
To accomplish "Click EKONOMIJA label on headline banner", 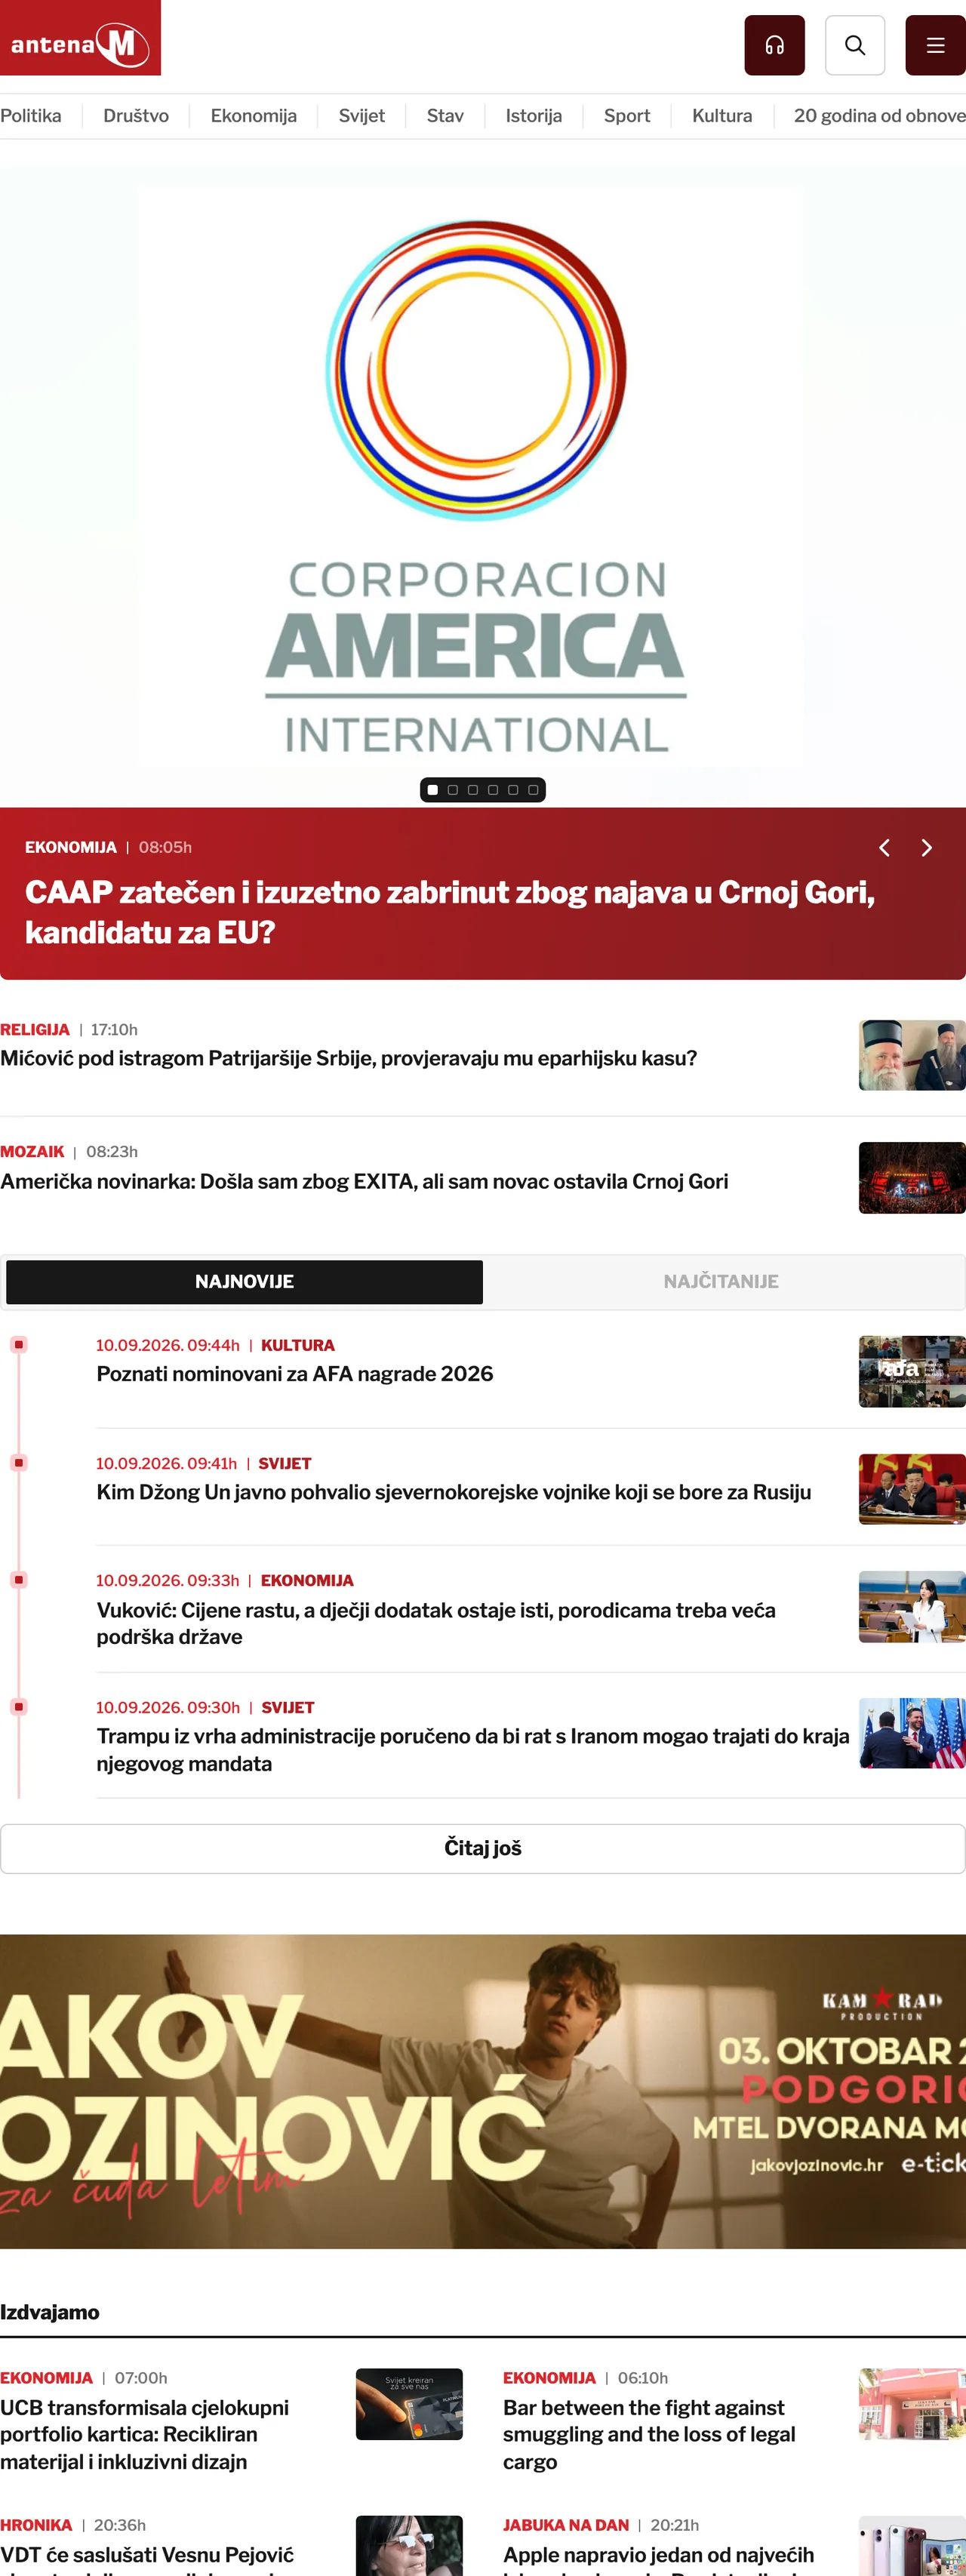I will click(x=71, y=848).
